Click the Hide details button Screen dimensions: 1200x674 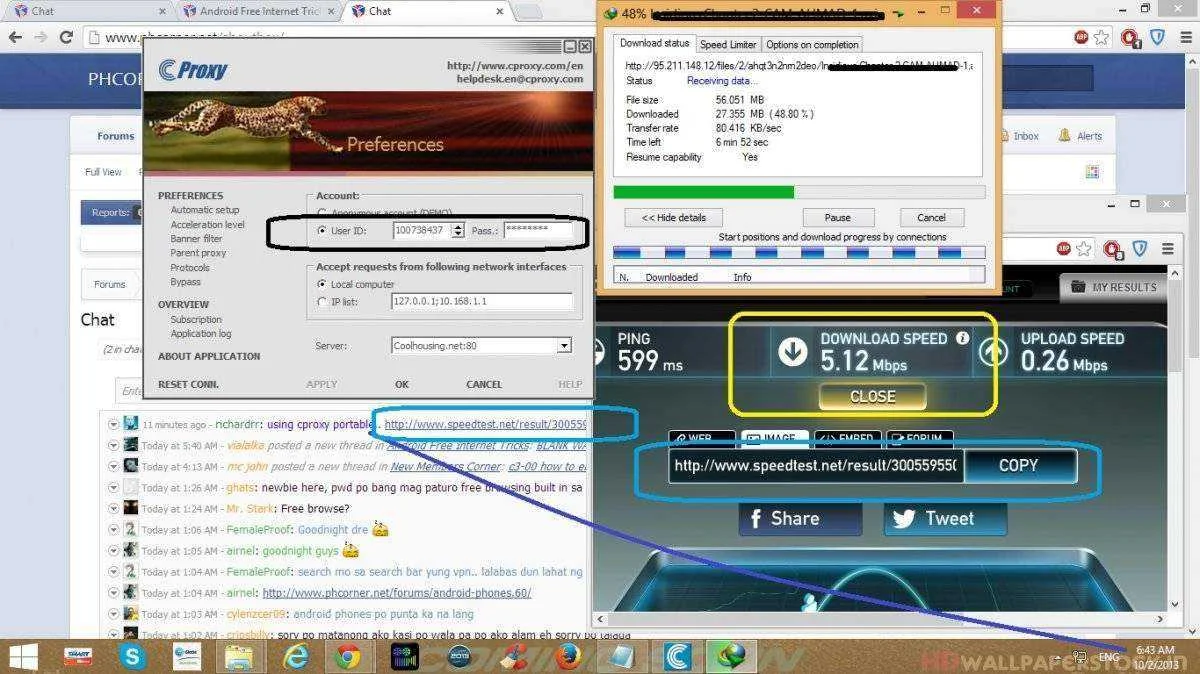tap(673, 217)
